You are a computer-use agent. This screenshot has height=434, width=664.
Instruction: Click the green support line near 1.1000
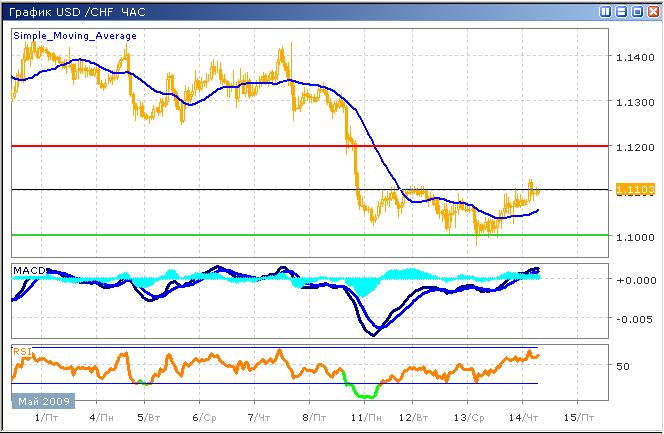[x=250, y=235]
